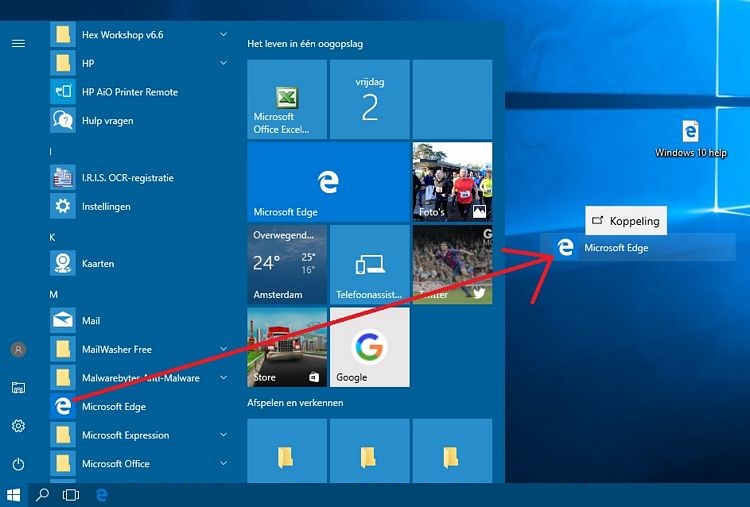Open the Settings gear in Start sidebar
The image size is (750, 507).
(x=18, y=426)
